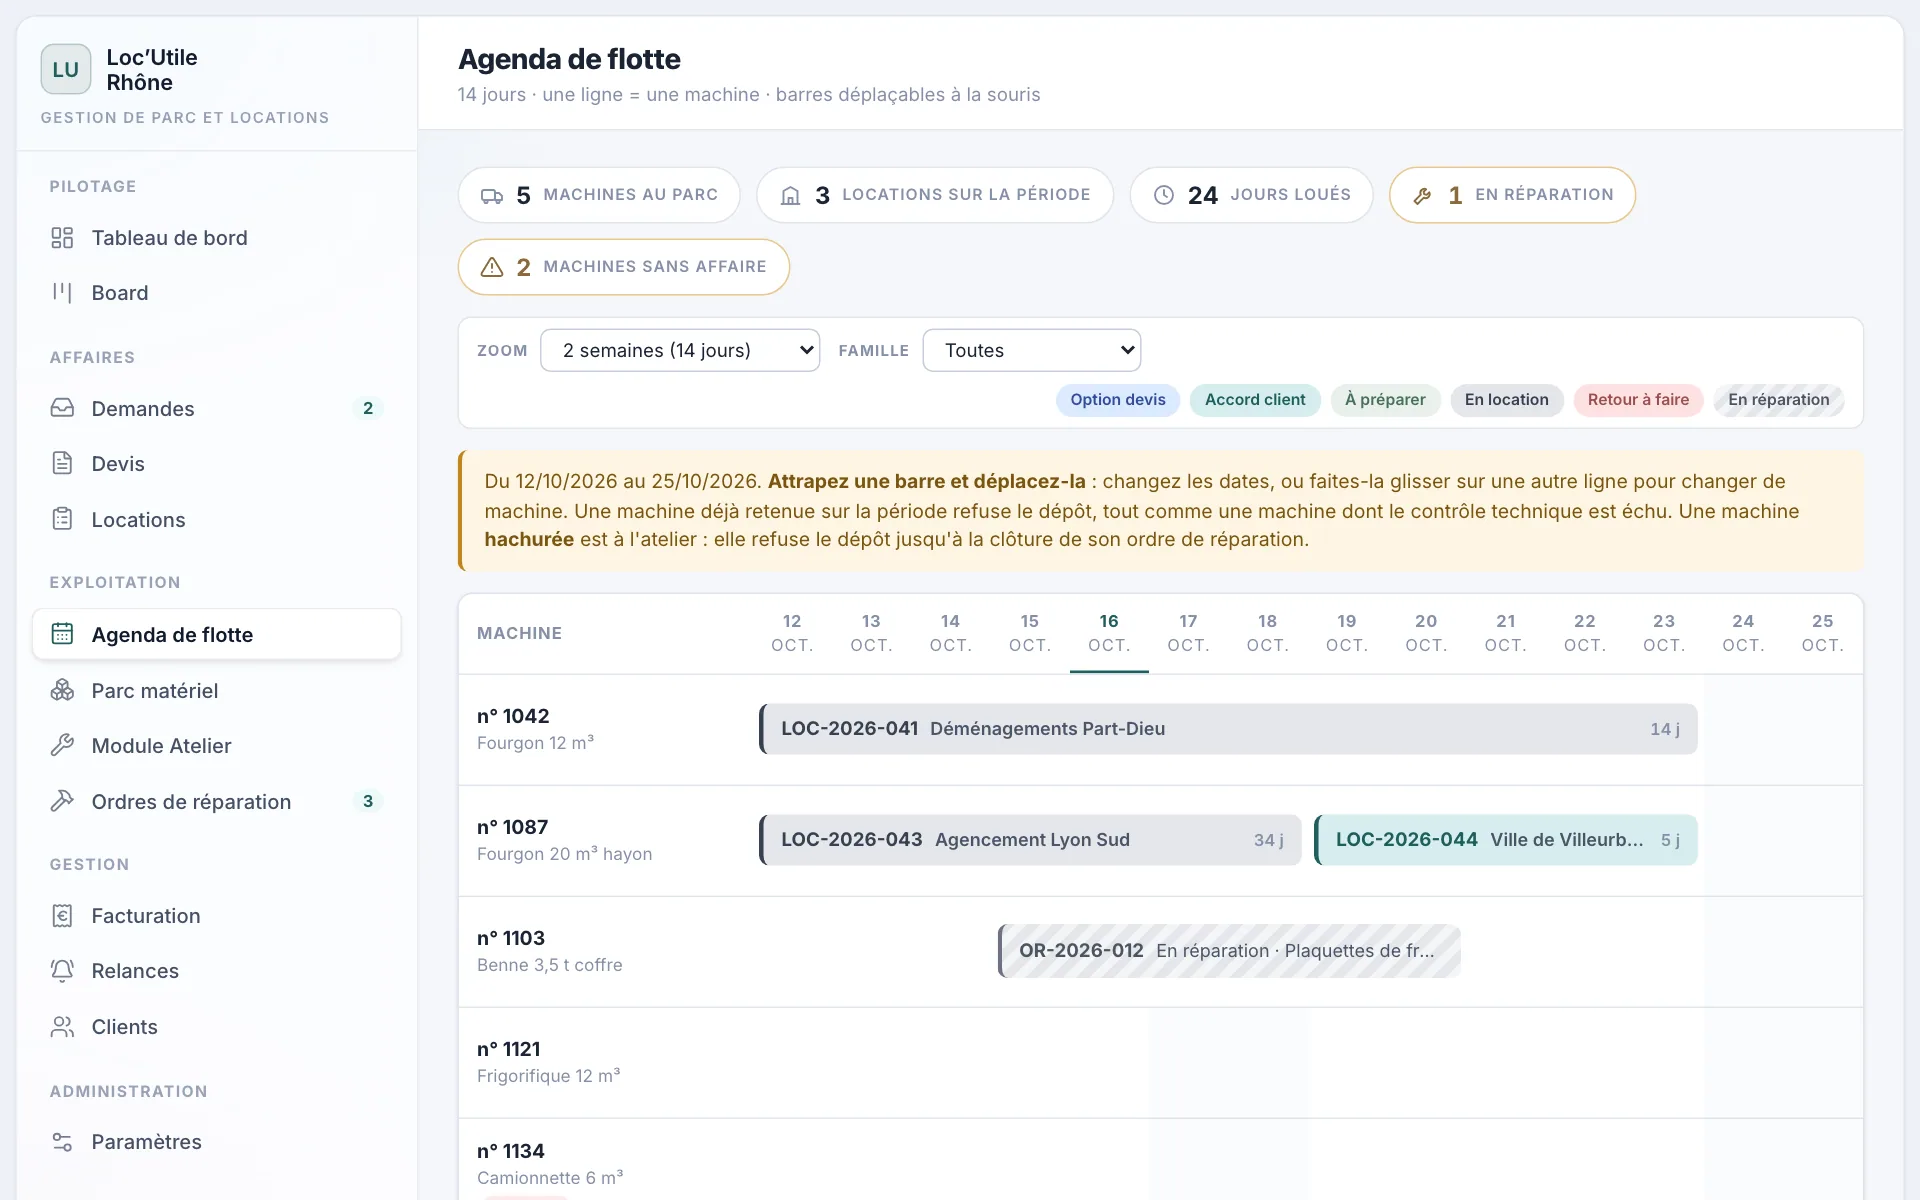Viewport: 1920px width, 1200px height.
Task: Click the 1 En réparation stat pill
Action: pyautogui.click(x=1512, y=195)
